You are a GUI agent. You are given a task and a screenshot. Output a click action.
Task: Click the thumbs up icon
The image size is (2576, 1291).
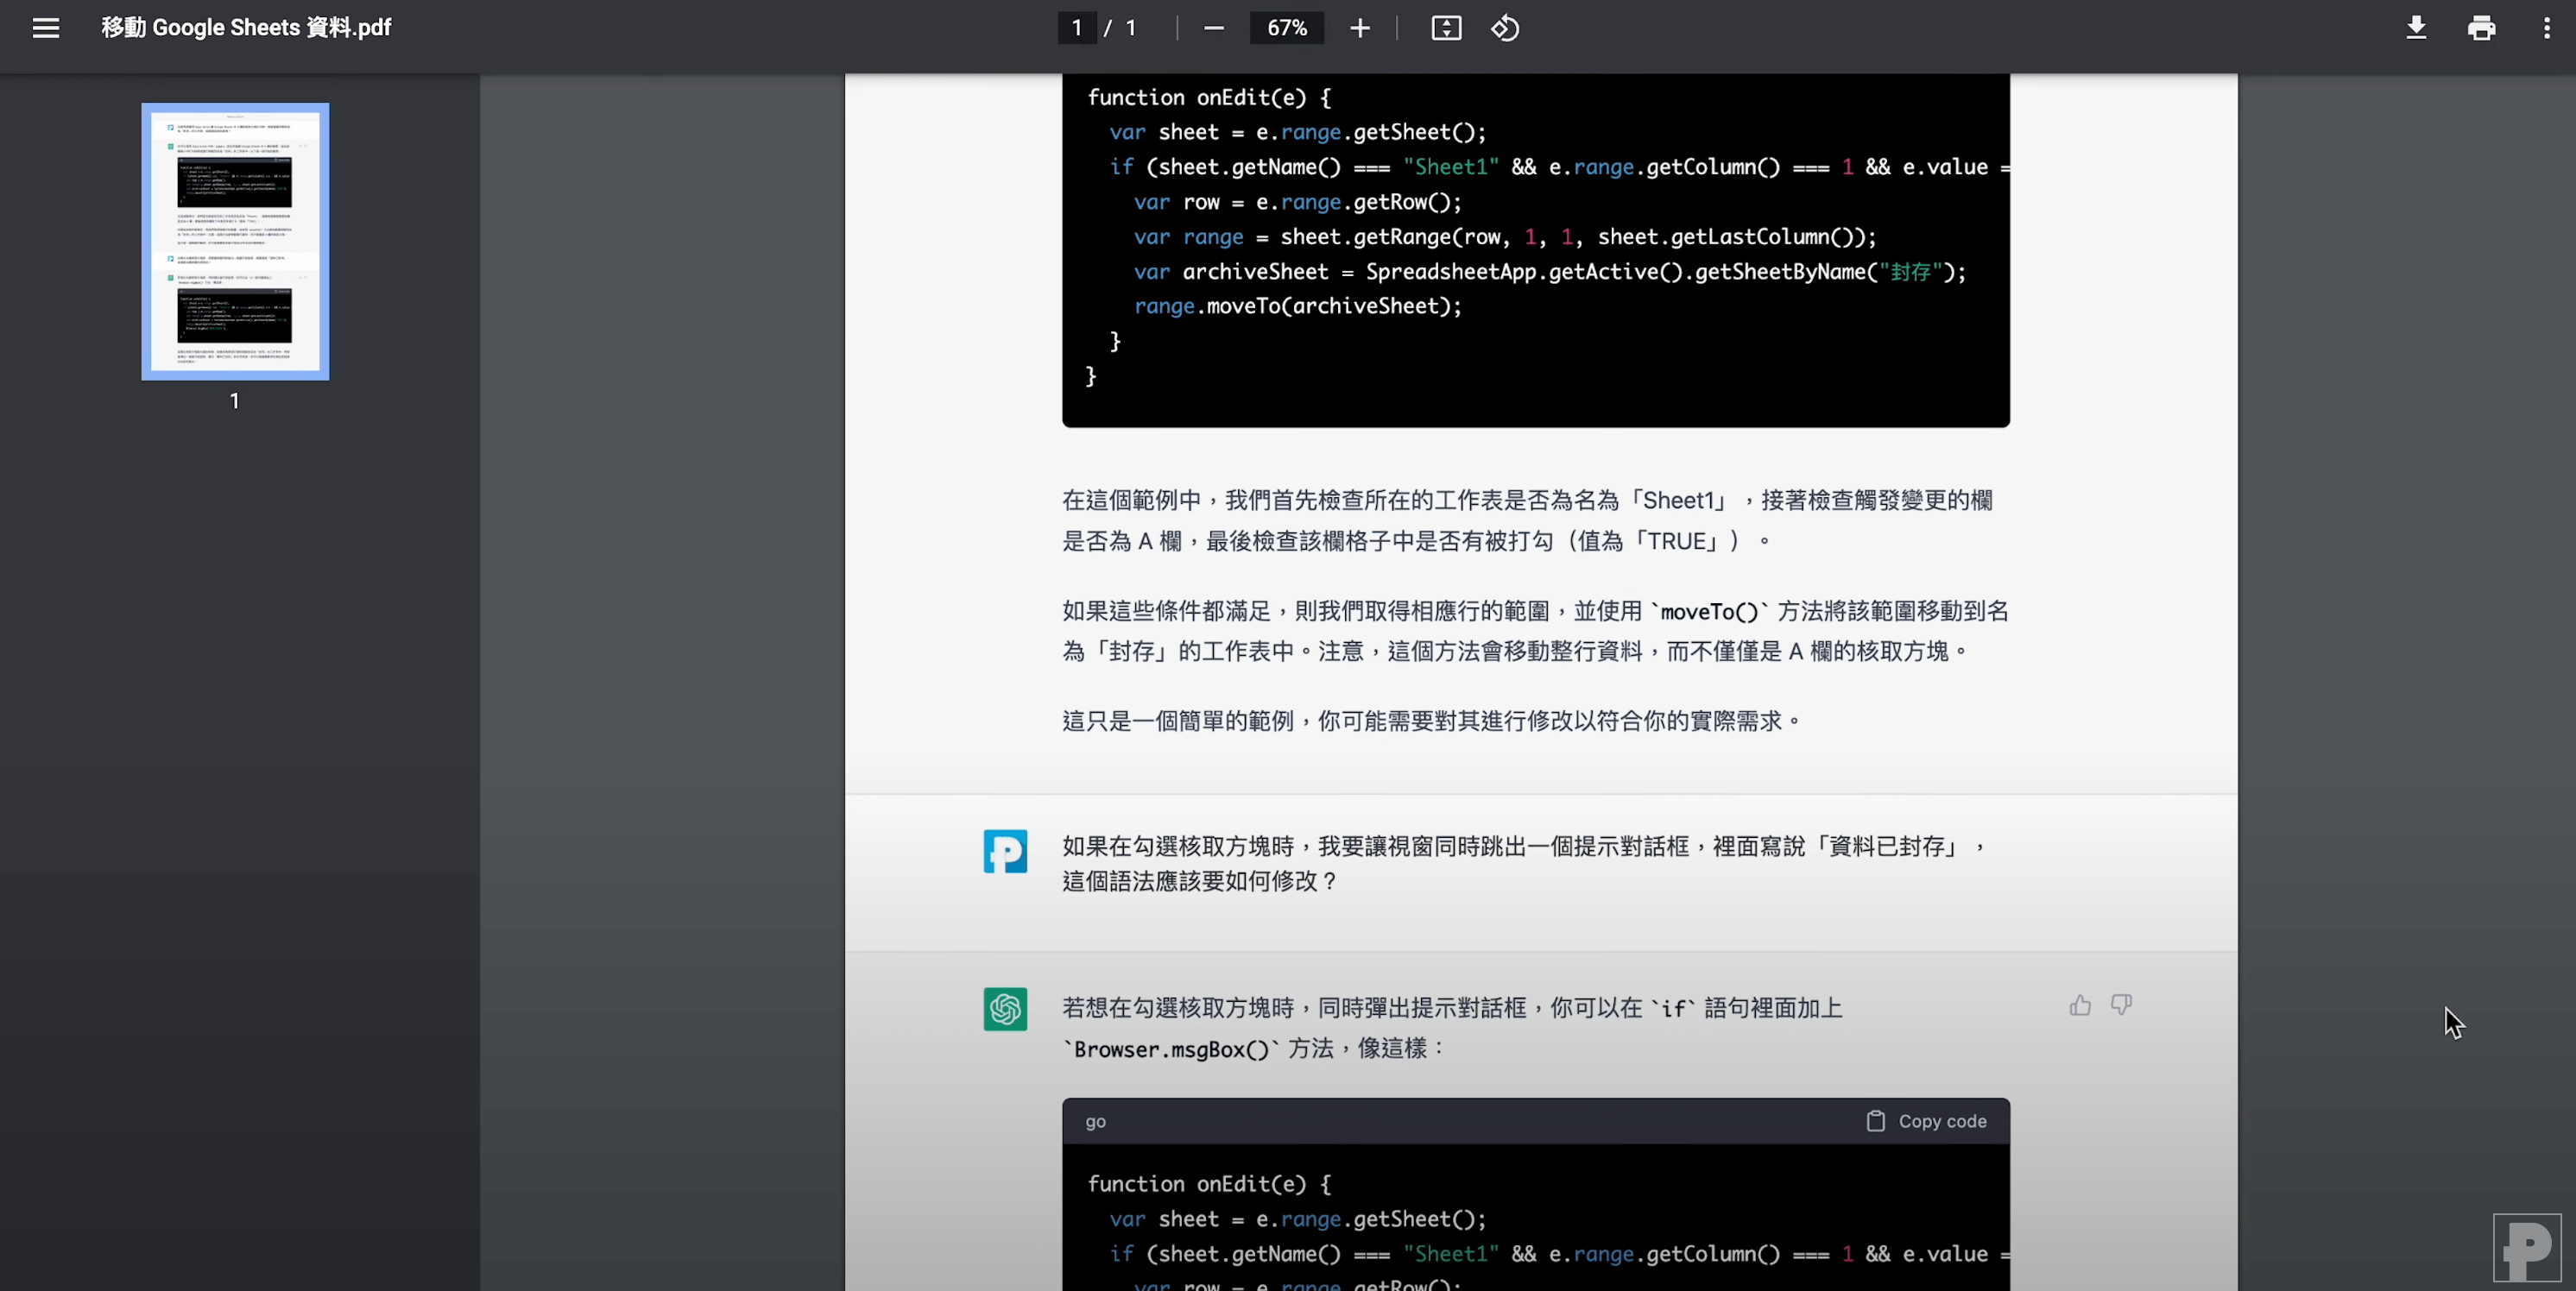[2080, 1005]
